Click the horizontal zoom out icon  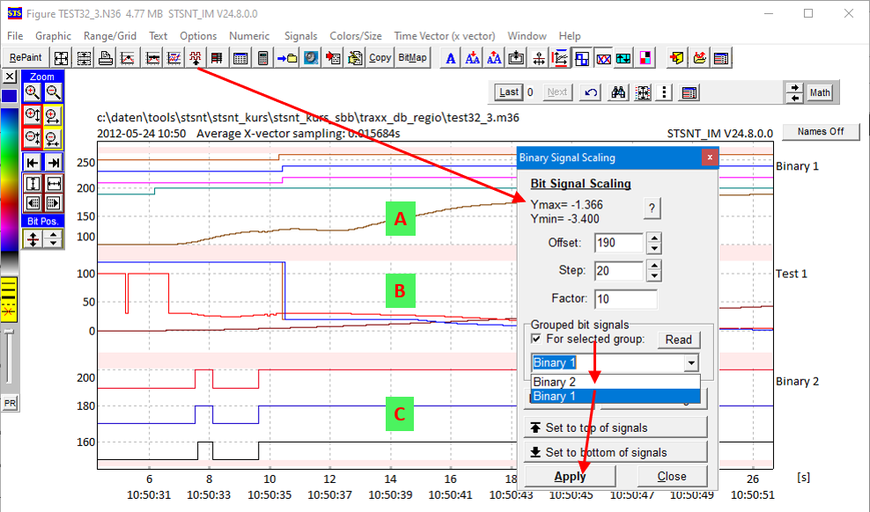[x=53, y=138]
